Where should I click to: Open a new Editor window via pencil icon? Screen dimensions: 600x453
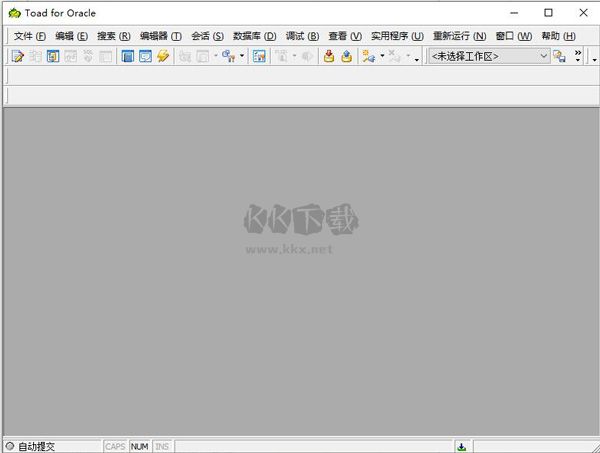[17, 57]
